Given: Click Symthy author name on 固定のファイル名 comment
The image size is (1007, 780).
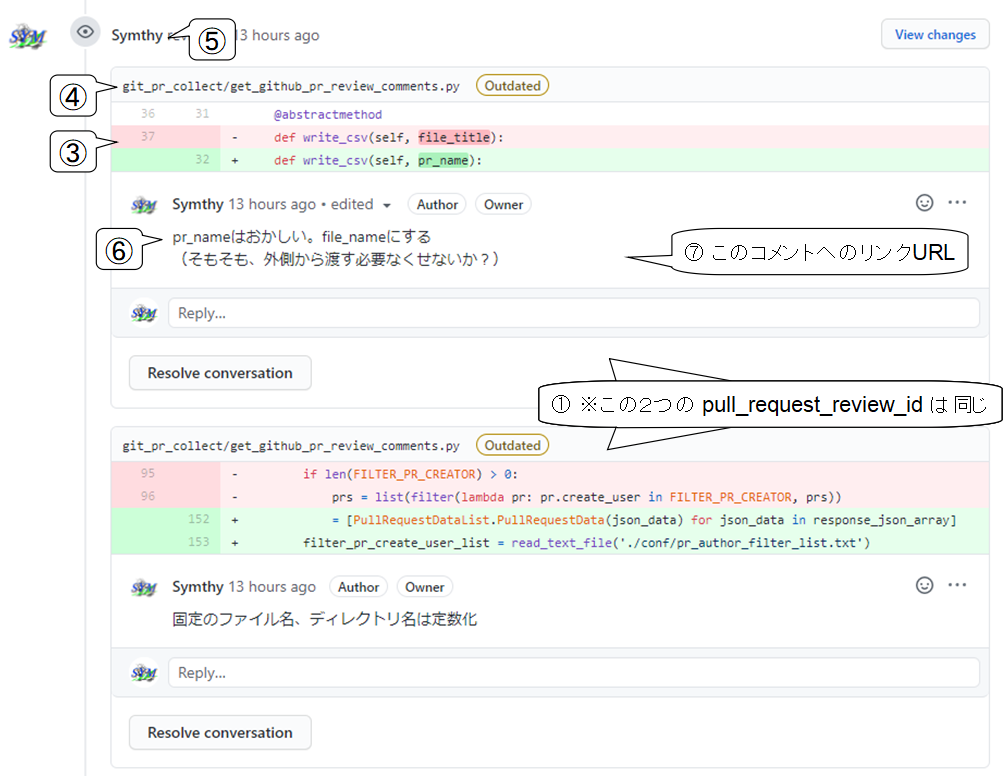Looking at the screenshot, I should (198, 587).
